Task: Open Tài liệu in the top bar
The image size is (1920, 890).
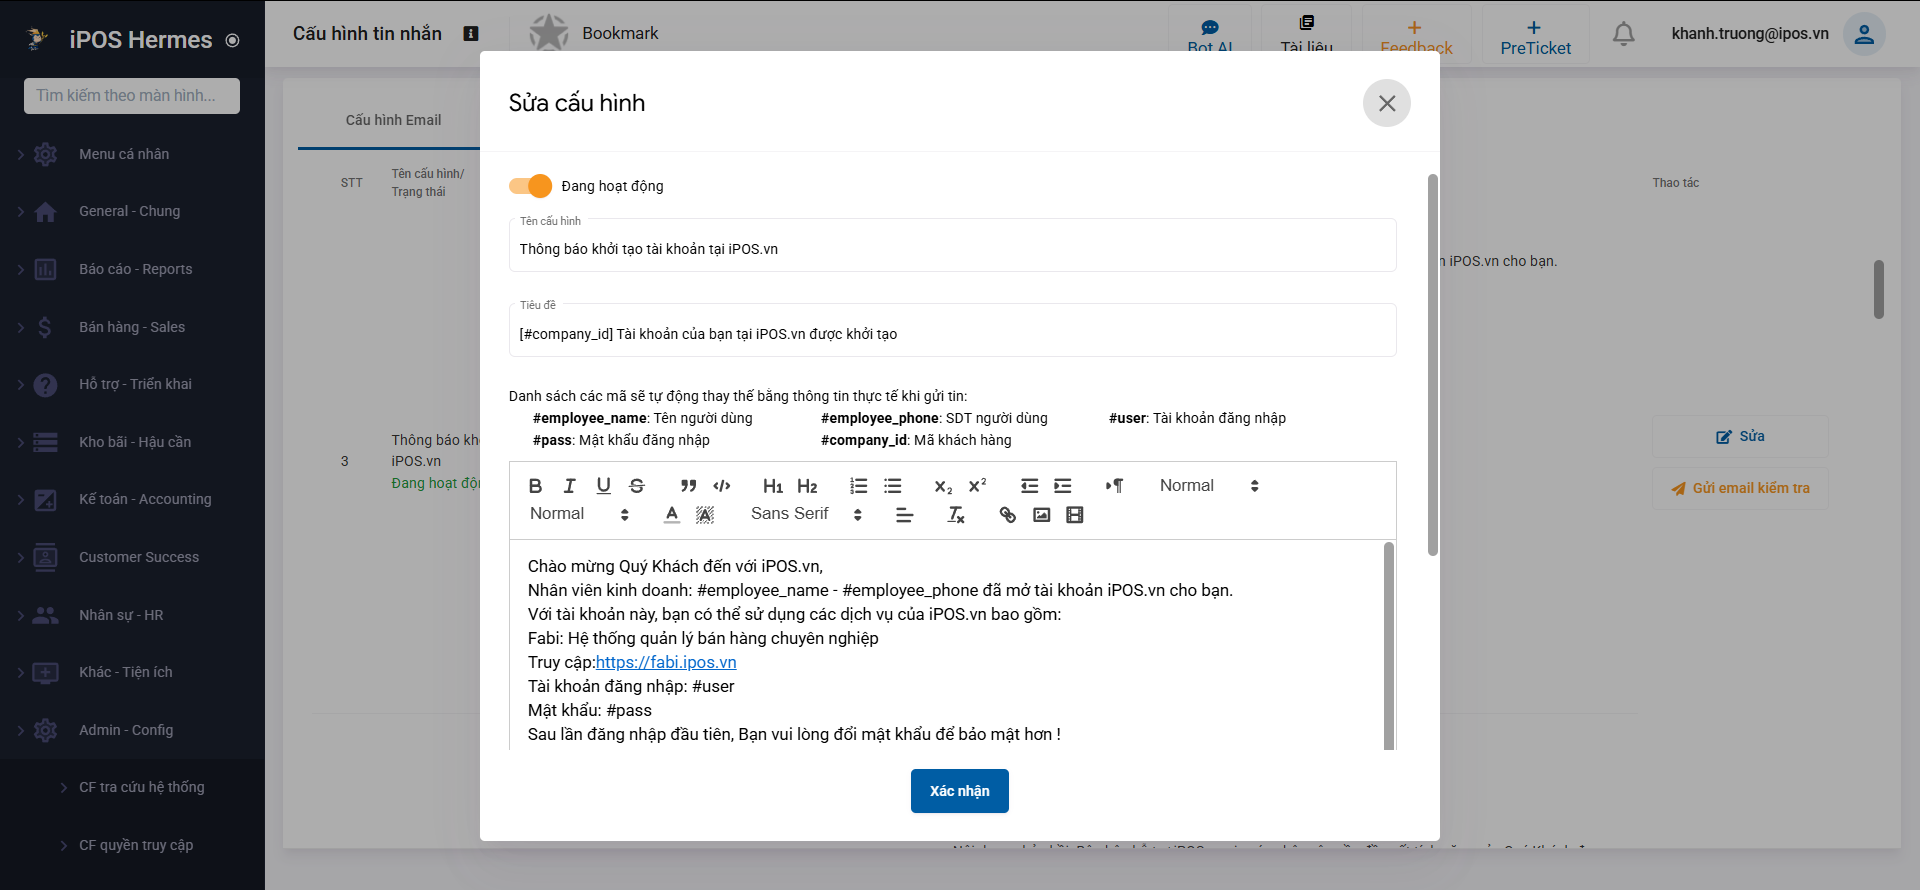Action: pyautogui.click(x=1306, y=34)
